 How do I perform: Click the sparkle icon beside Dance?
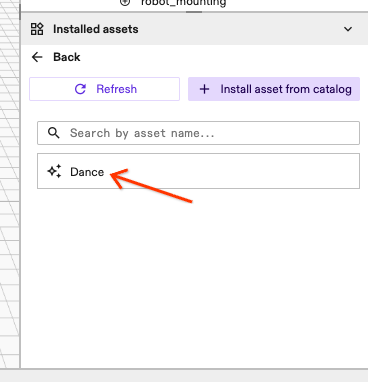click(54, 171)
